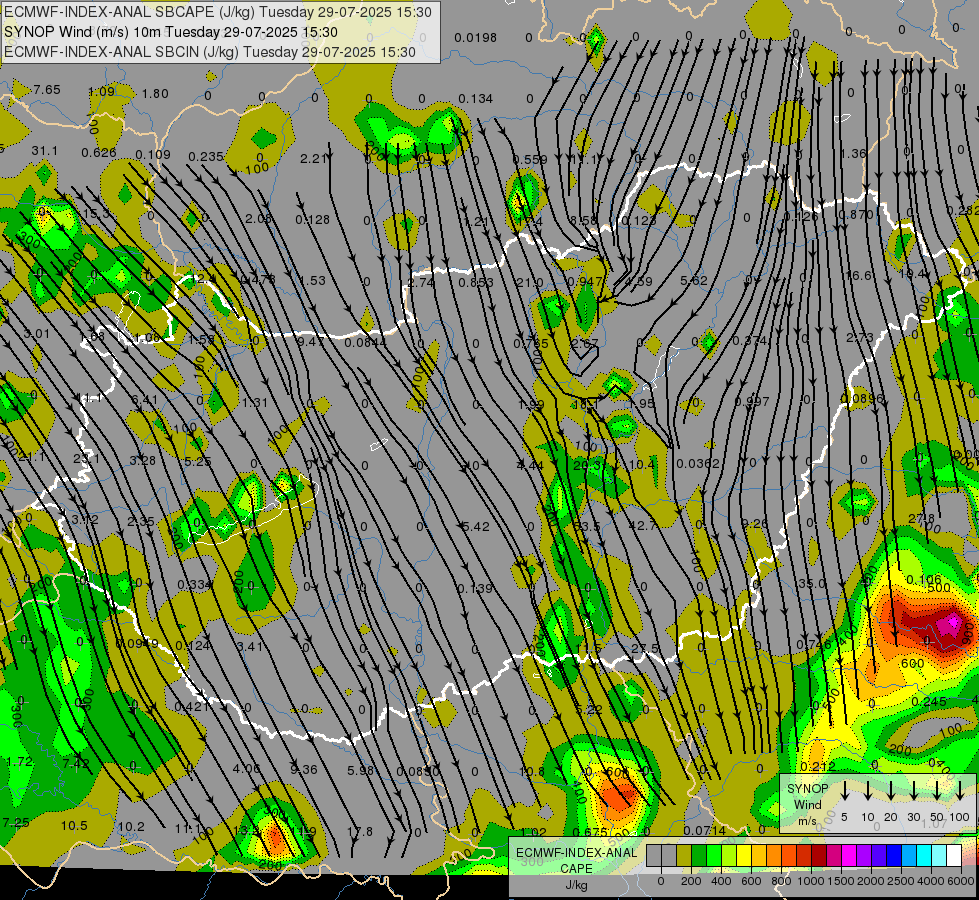Click the 'SYNOP' label in wind legend
The image size is (979, 900).
click(807, 789)
